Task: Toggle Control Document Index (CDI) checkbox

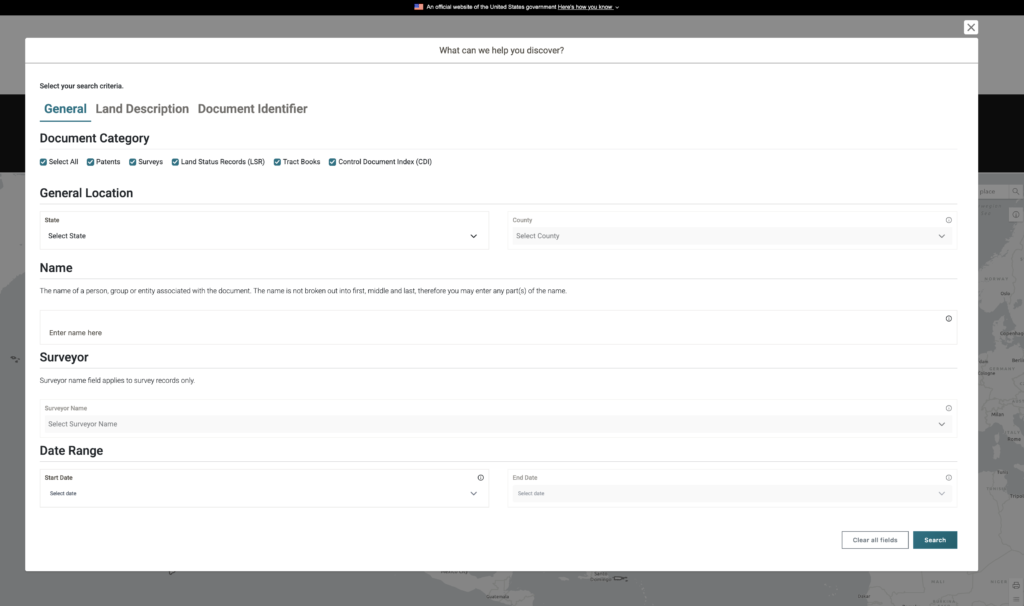Action: 332,162
